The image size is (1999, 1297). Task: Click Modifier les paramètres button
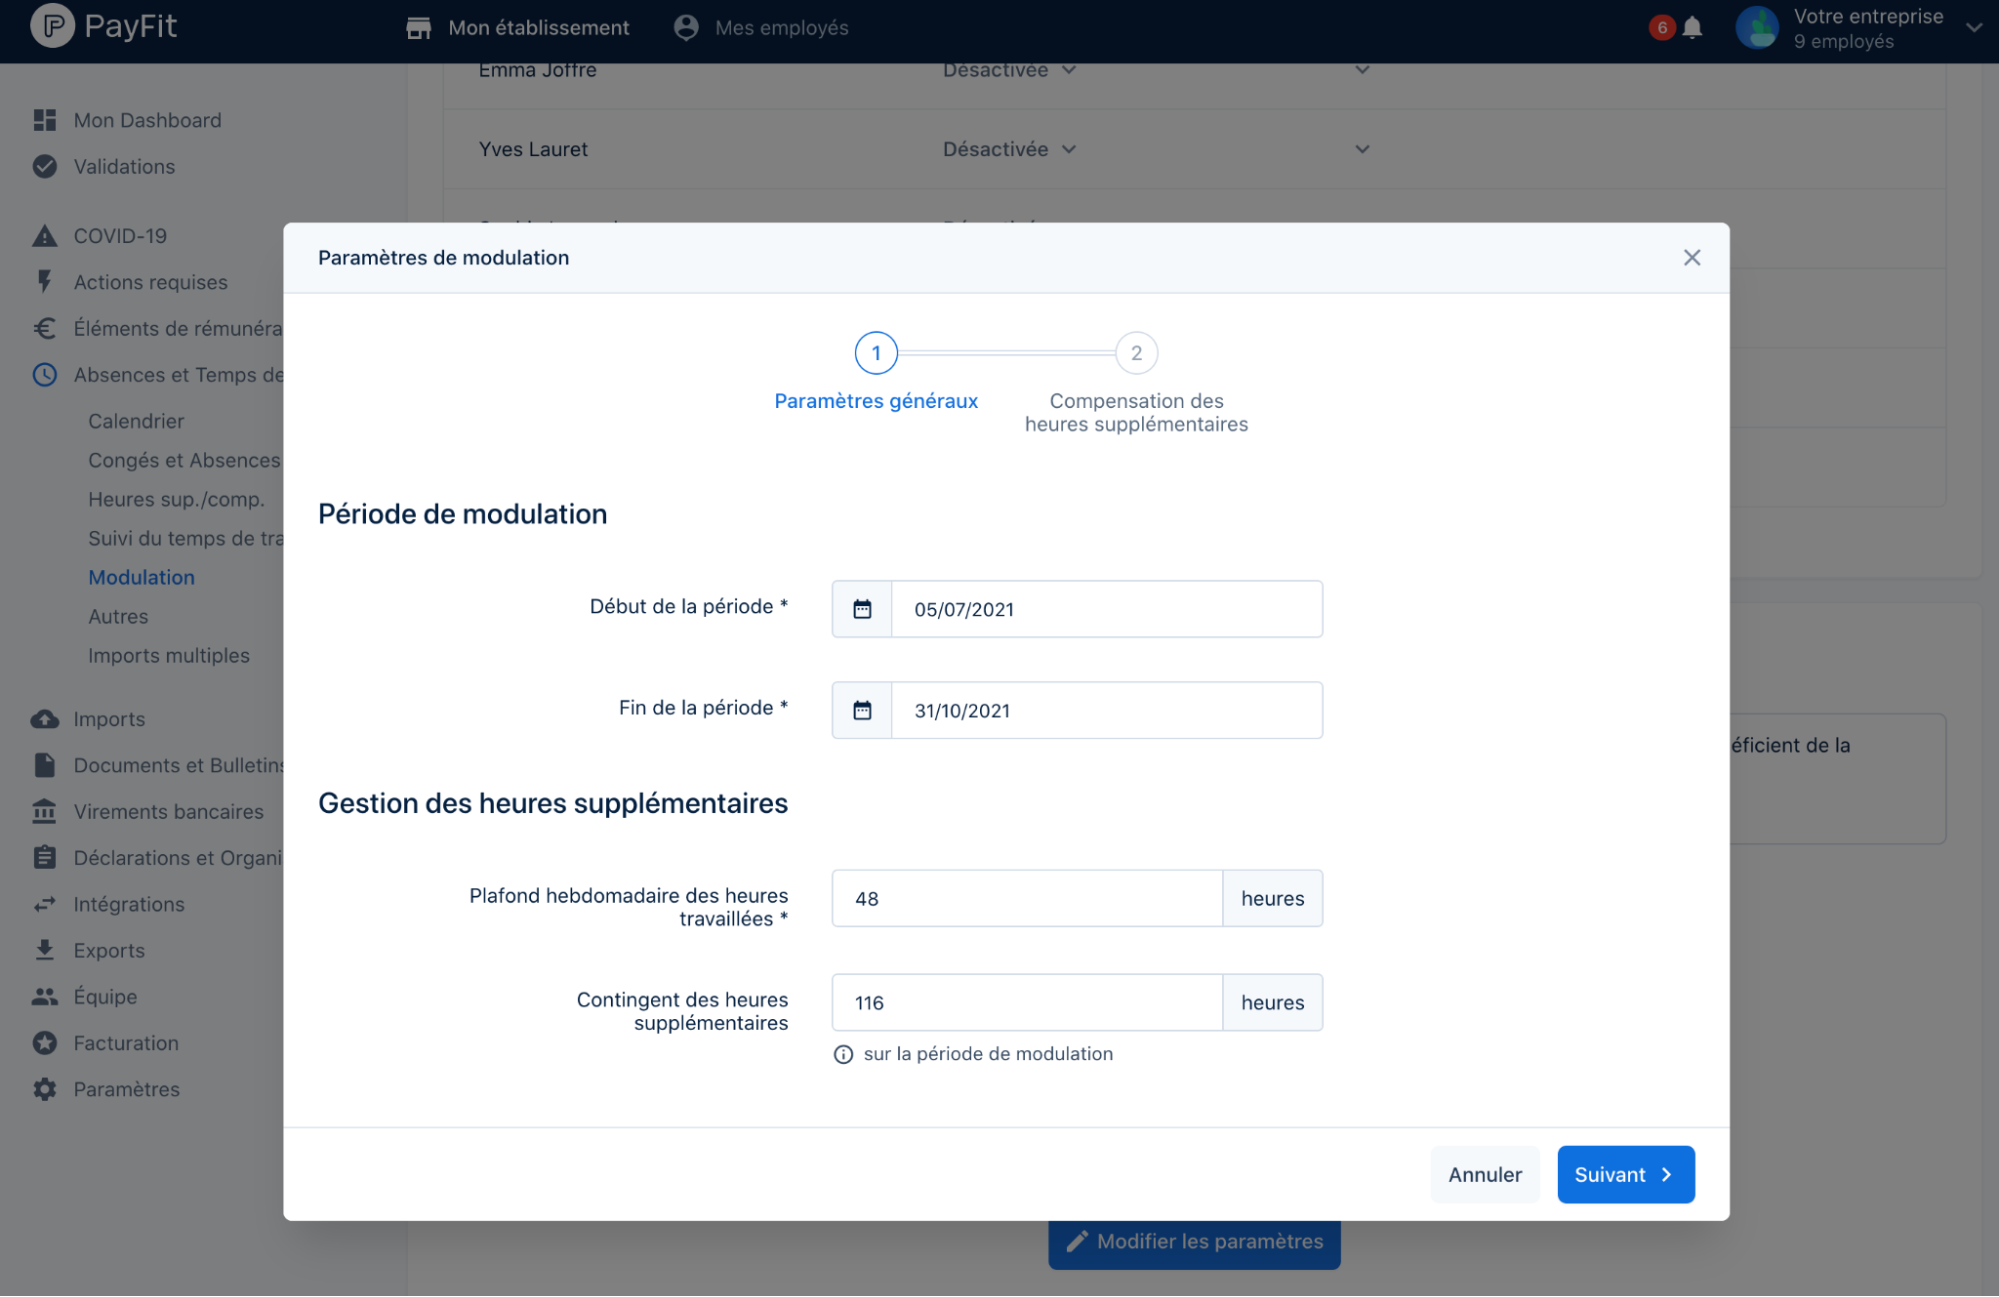(1194, 1244)
